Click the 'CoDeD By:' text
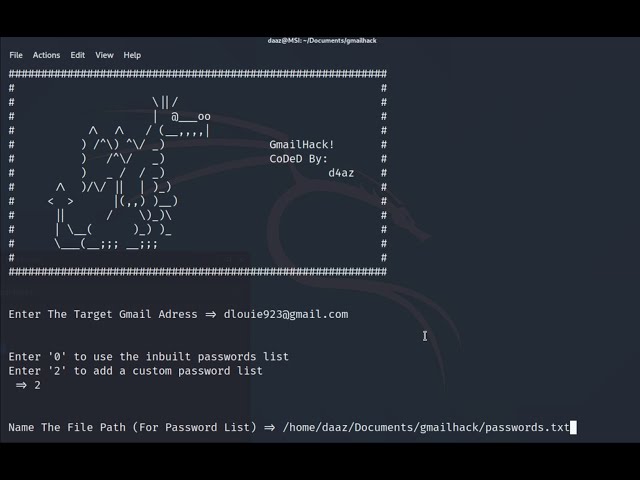 pos(298,159)
